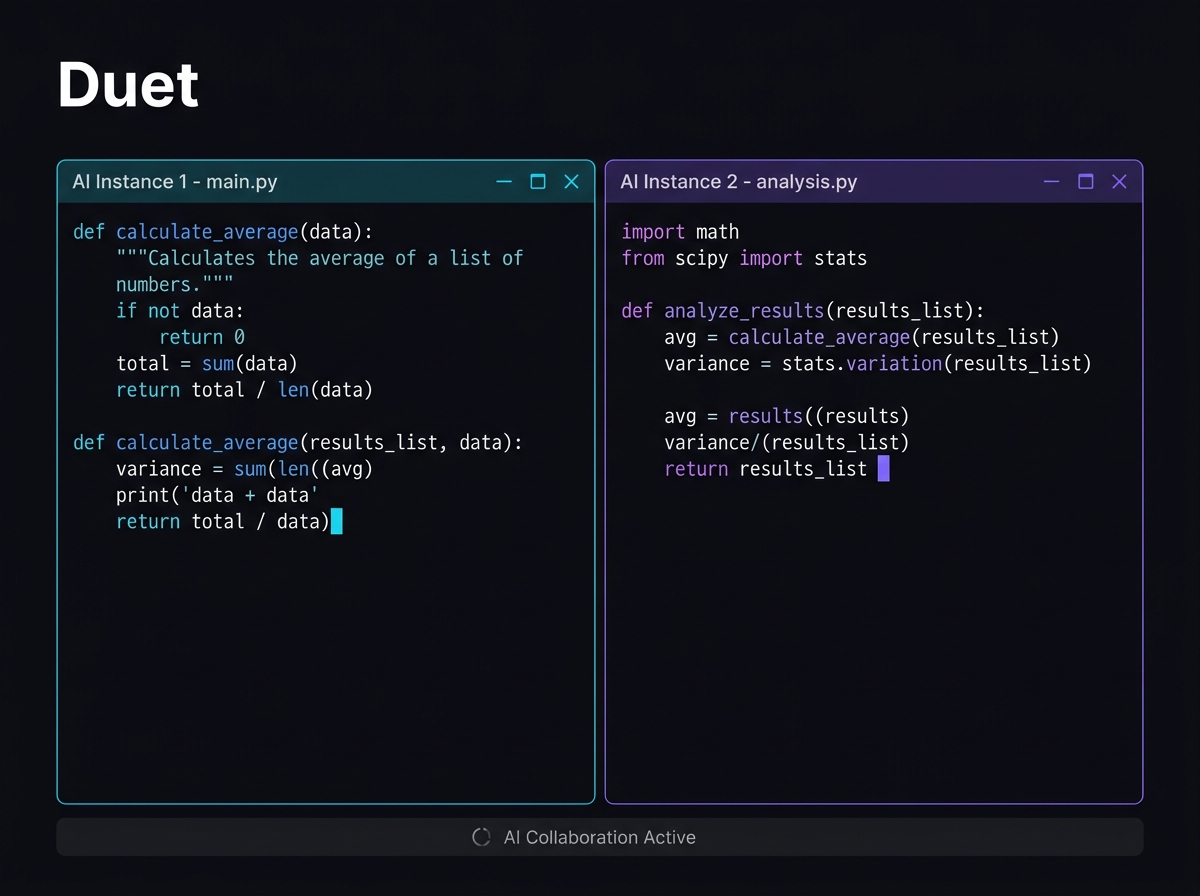This screenshot has height=896, width=1200.
Task: Maximize the AI Instance 2 window
Action: 1085,181
